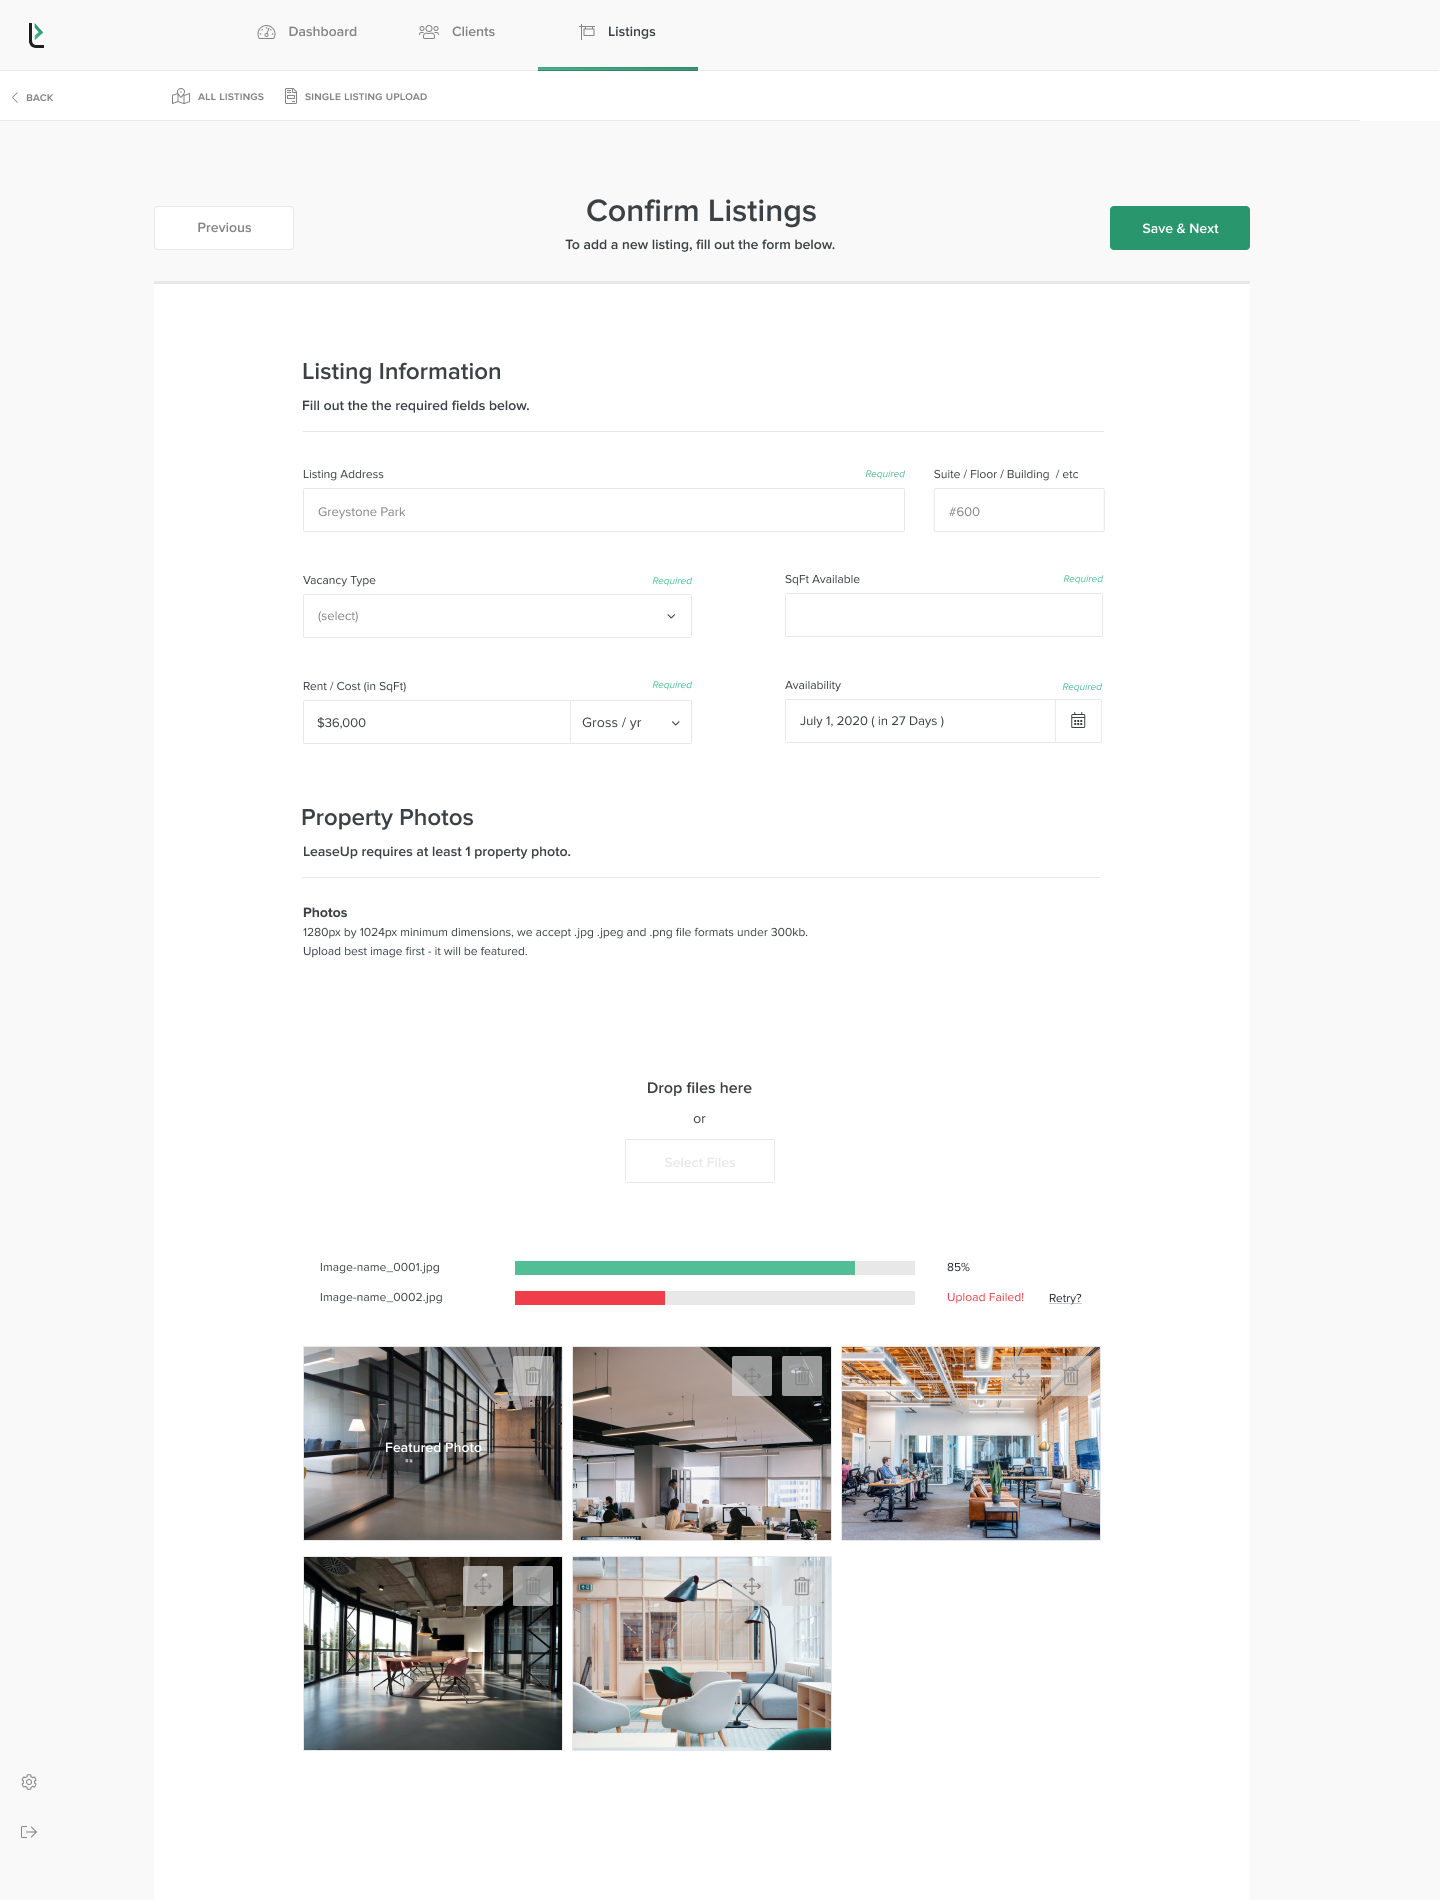Click the Image-name_0002.jpg file name
1440x1900 pixels.
381,1298
